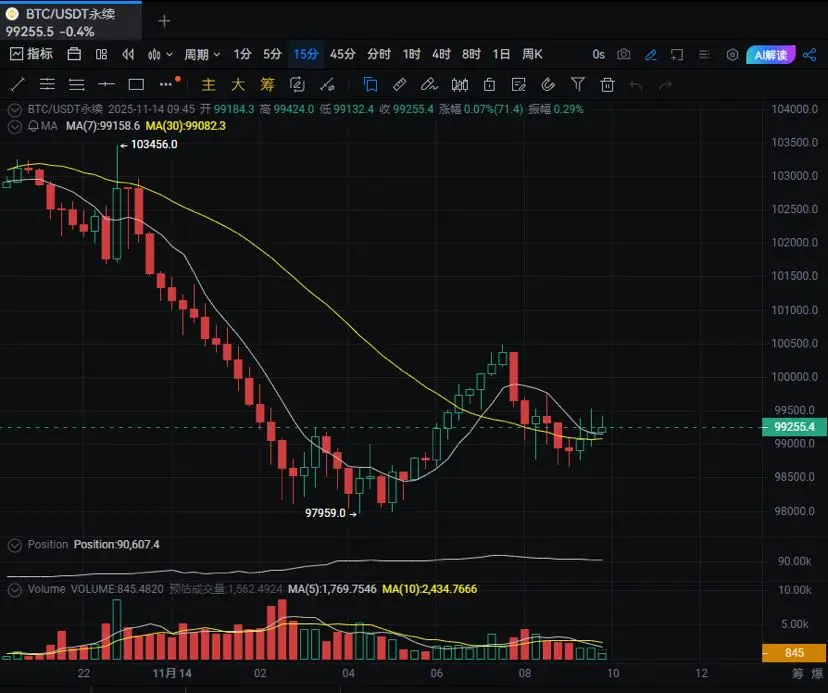The height and width of the screenshot is (693, 828).
Task: Select the 15分 timeframe tab
Action: point(306,54)
